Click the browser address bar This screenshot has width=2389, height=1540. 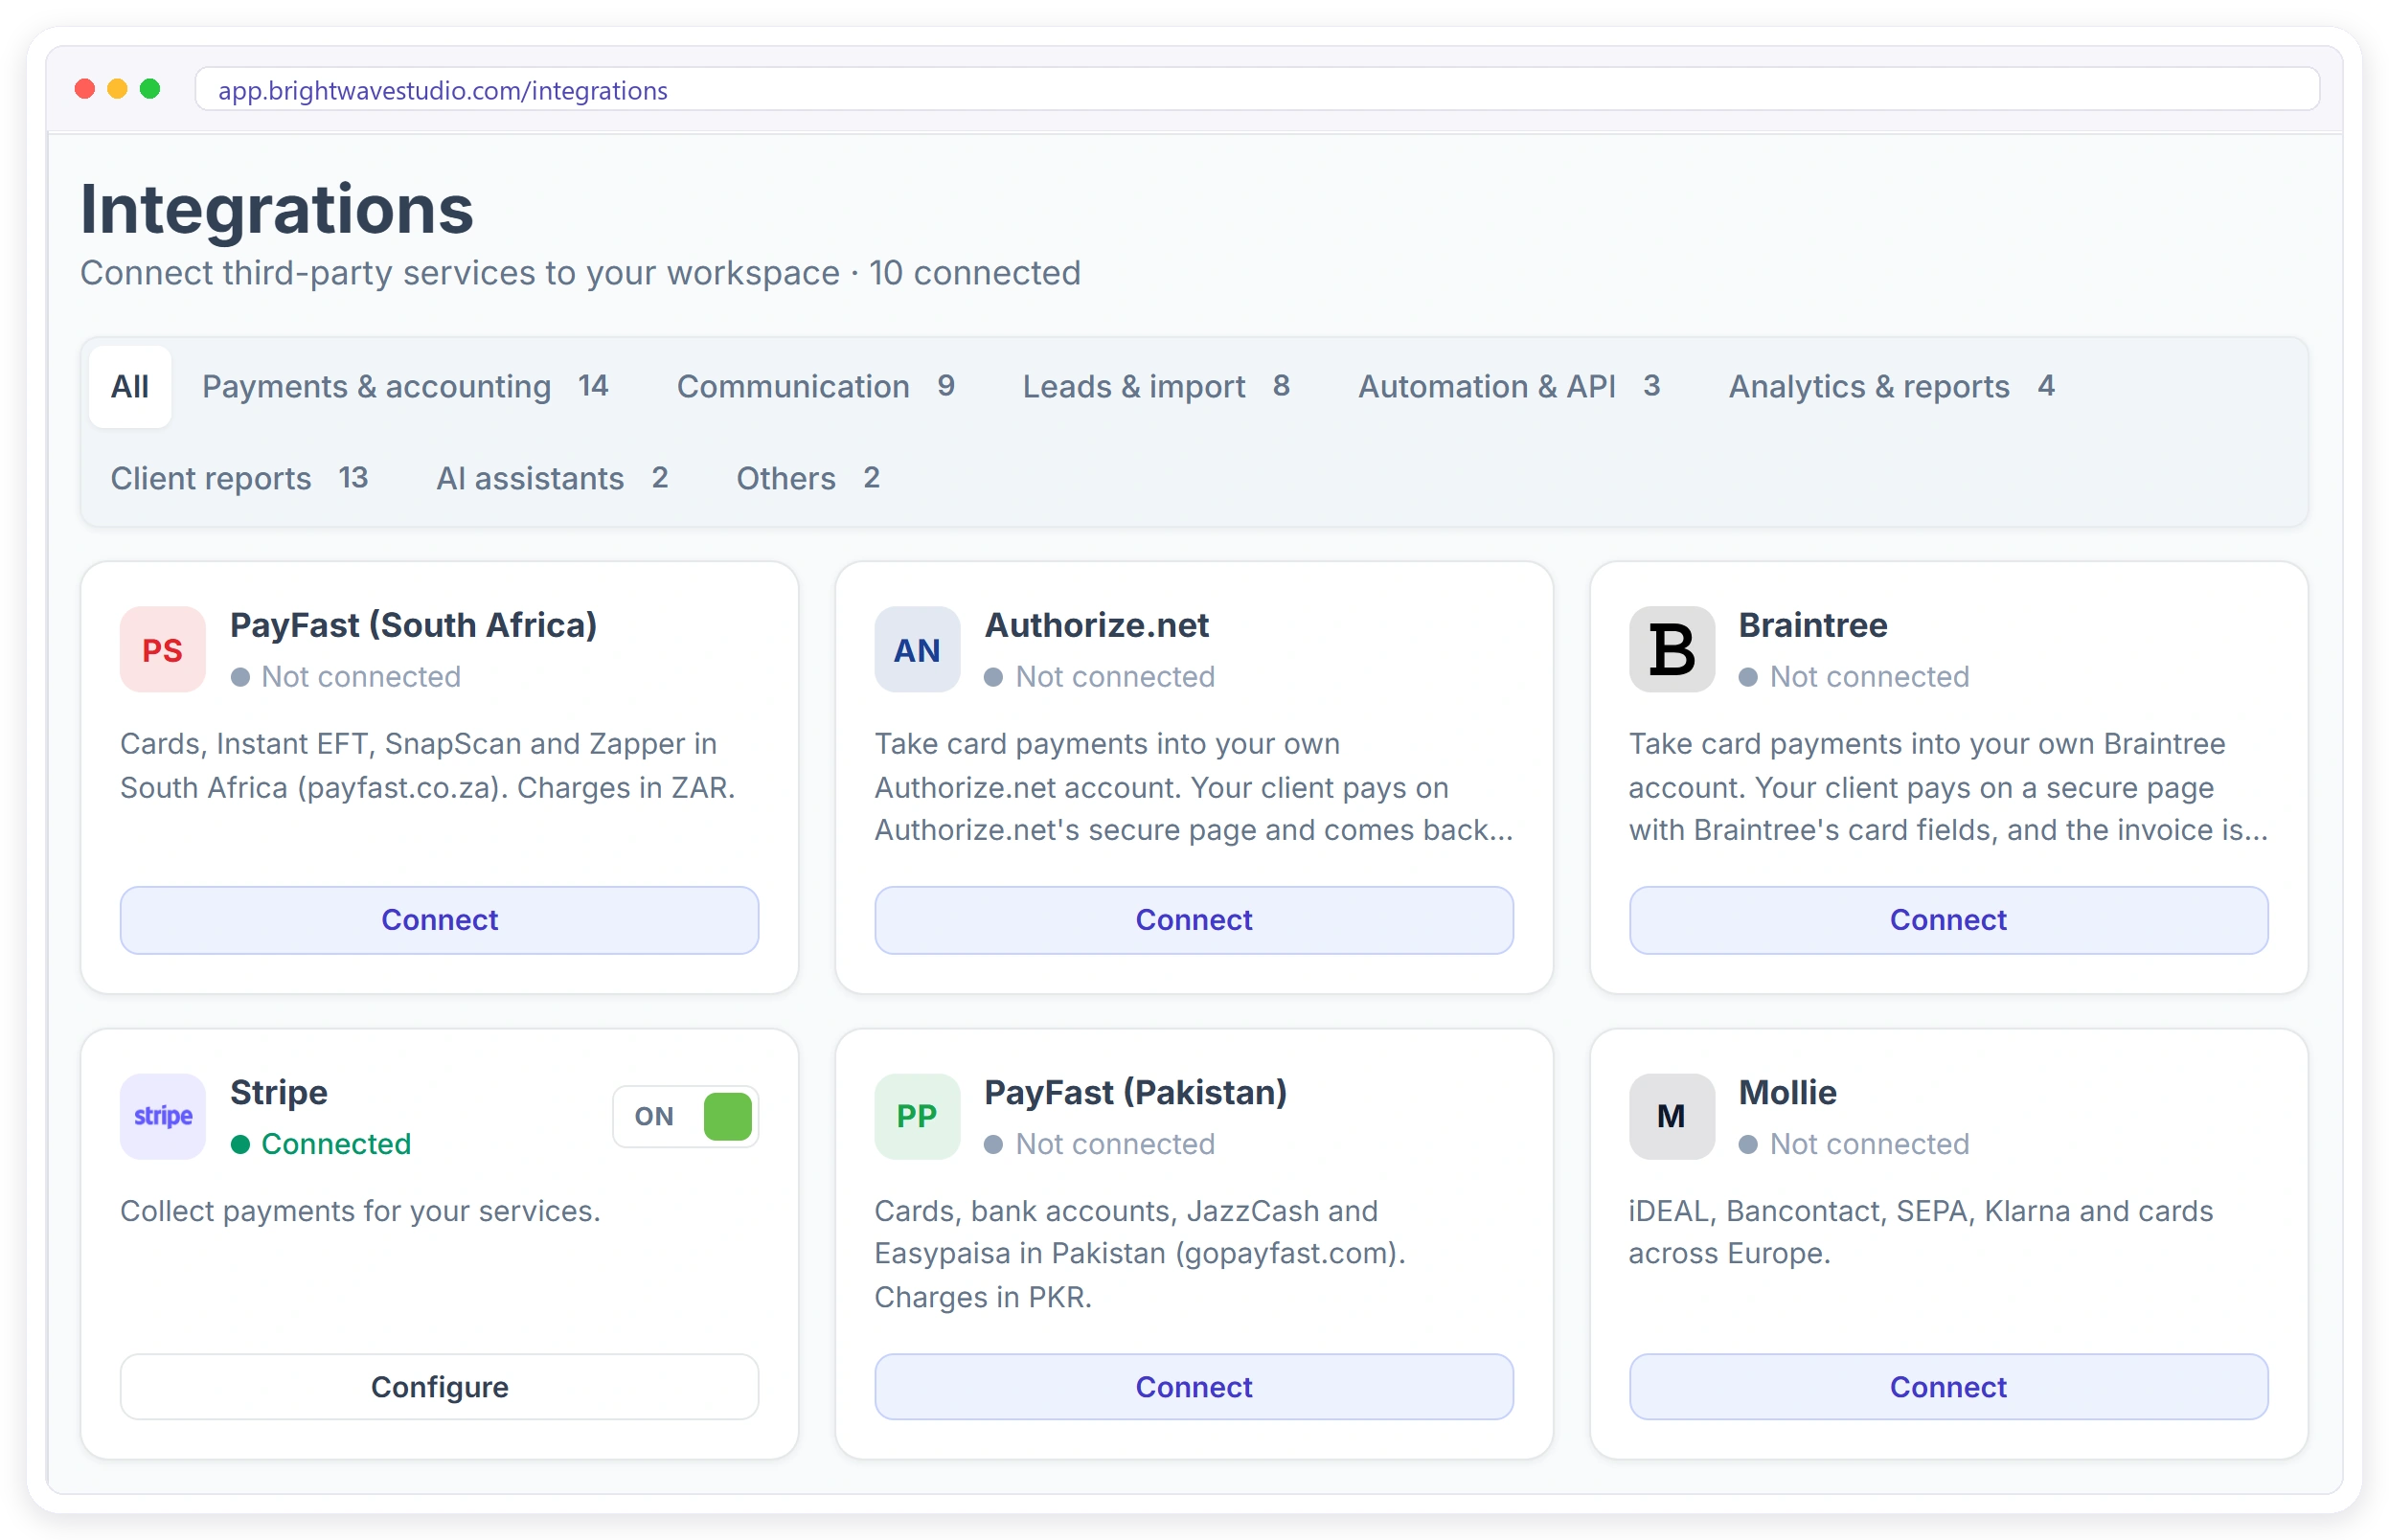(1257, 90)
